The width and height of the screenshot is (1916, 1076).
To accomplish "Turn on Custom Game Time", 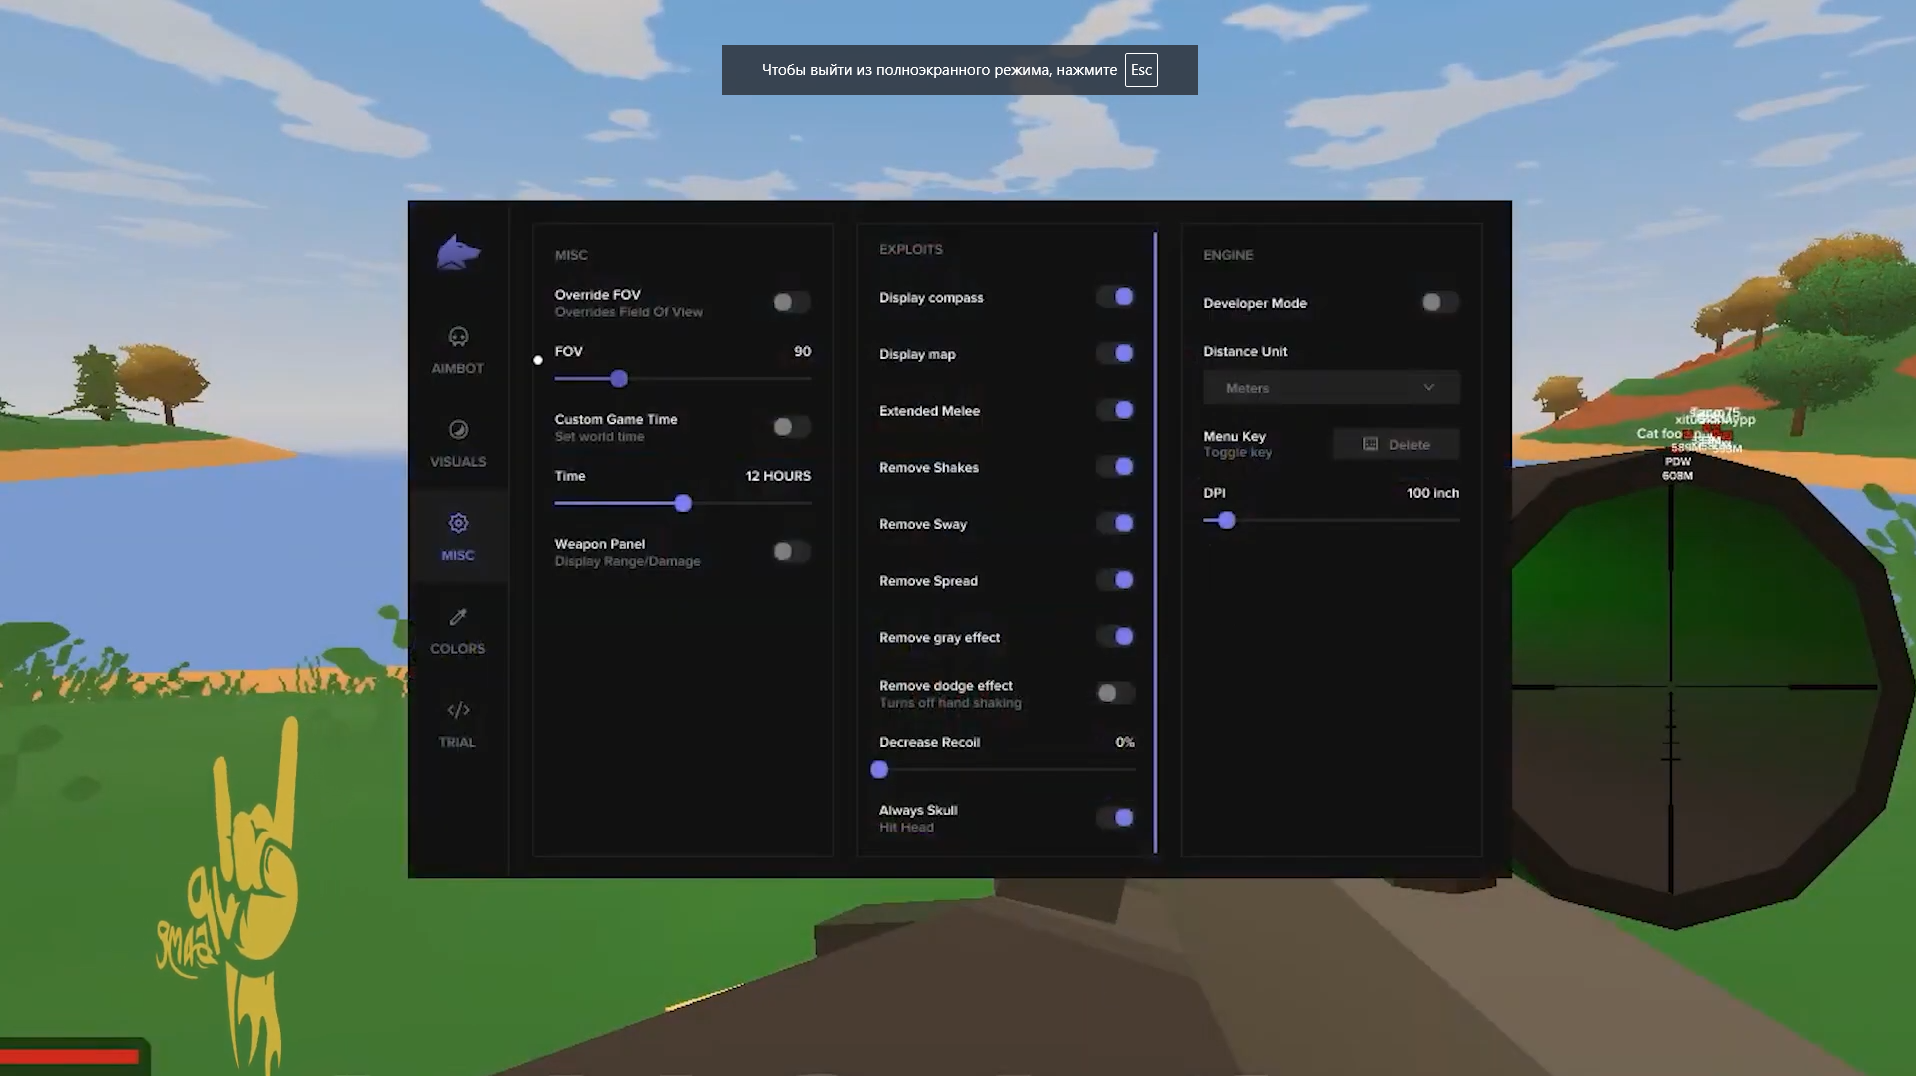I will click(790, 427).
